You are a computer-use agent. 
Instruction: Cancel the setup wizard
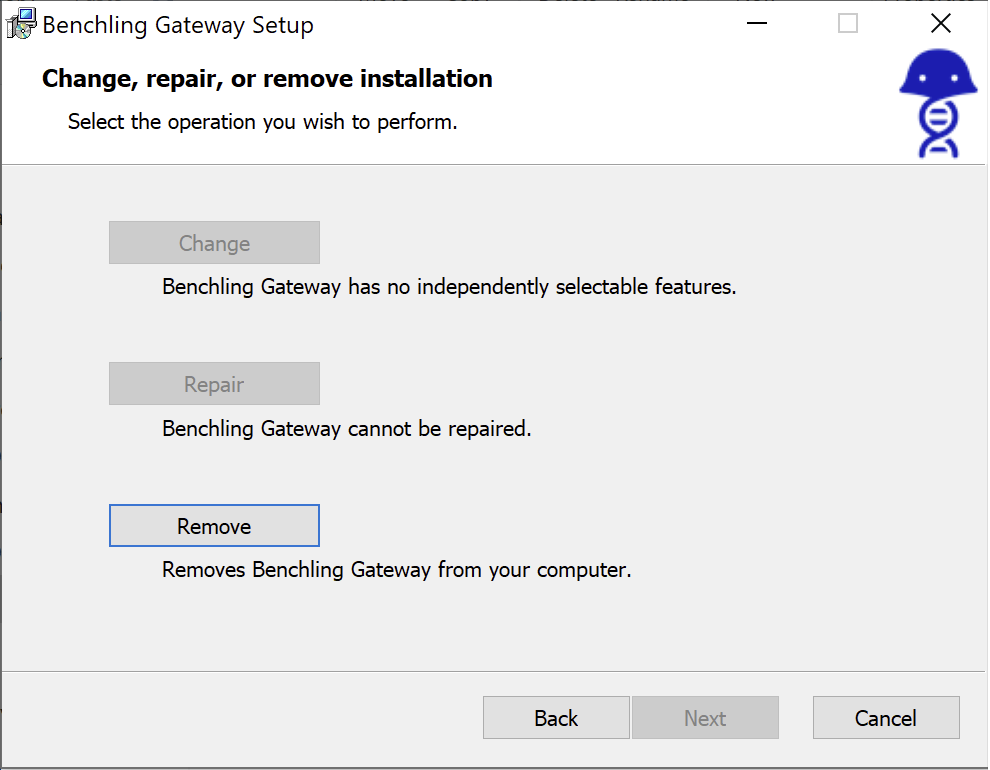point(886,718)
